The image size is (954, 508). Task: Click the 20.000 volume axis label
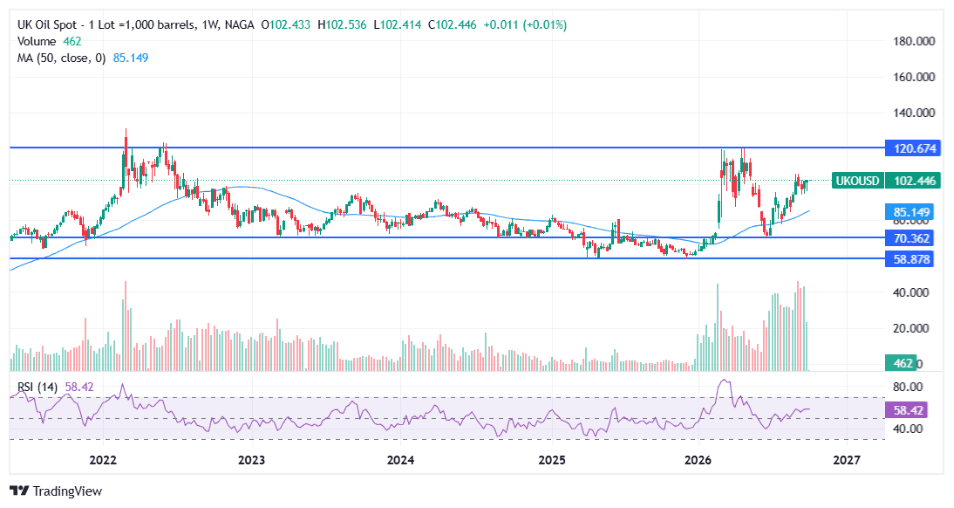point(911,329)
